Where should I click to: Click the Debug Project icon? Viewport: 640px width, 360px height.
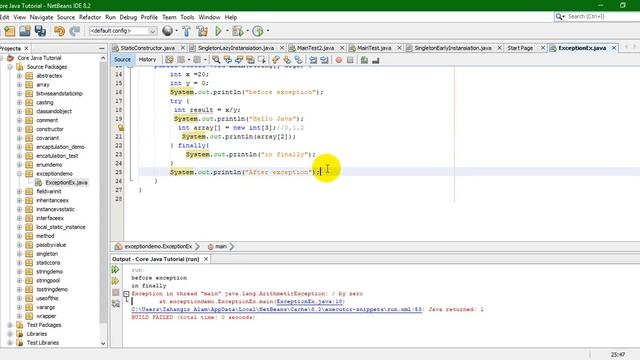click(x=237, y=31)
